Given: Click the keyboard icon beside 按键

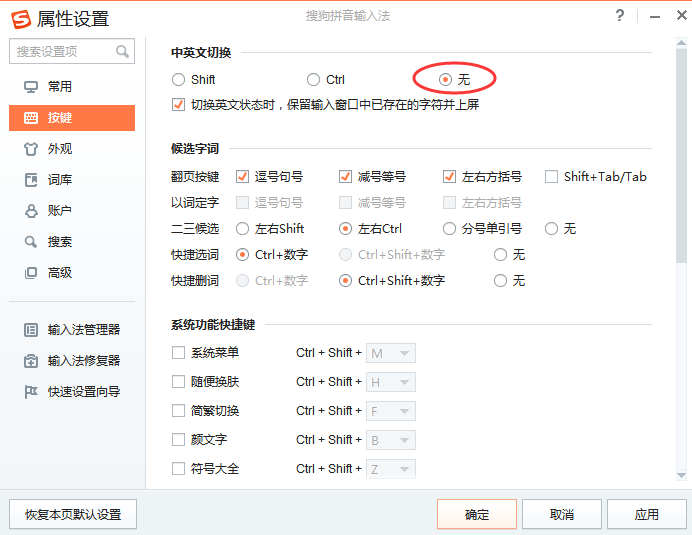Looking at the screenshot, I should point(31,118).
